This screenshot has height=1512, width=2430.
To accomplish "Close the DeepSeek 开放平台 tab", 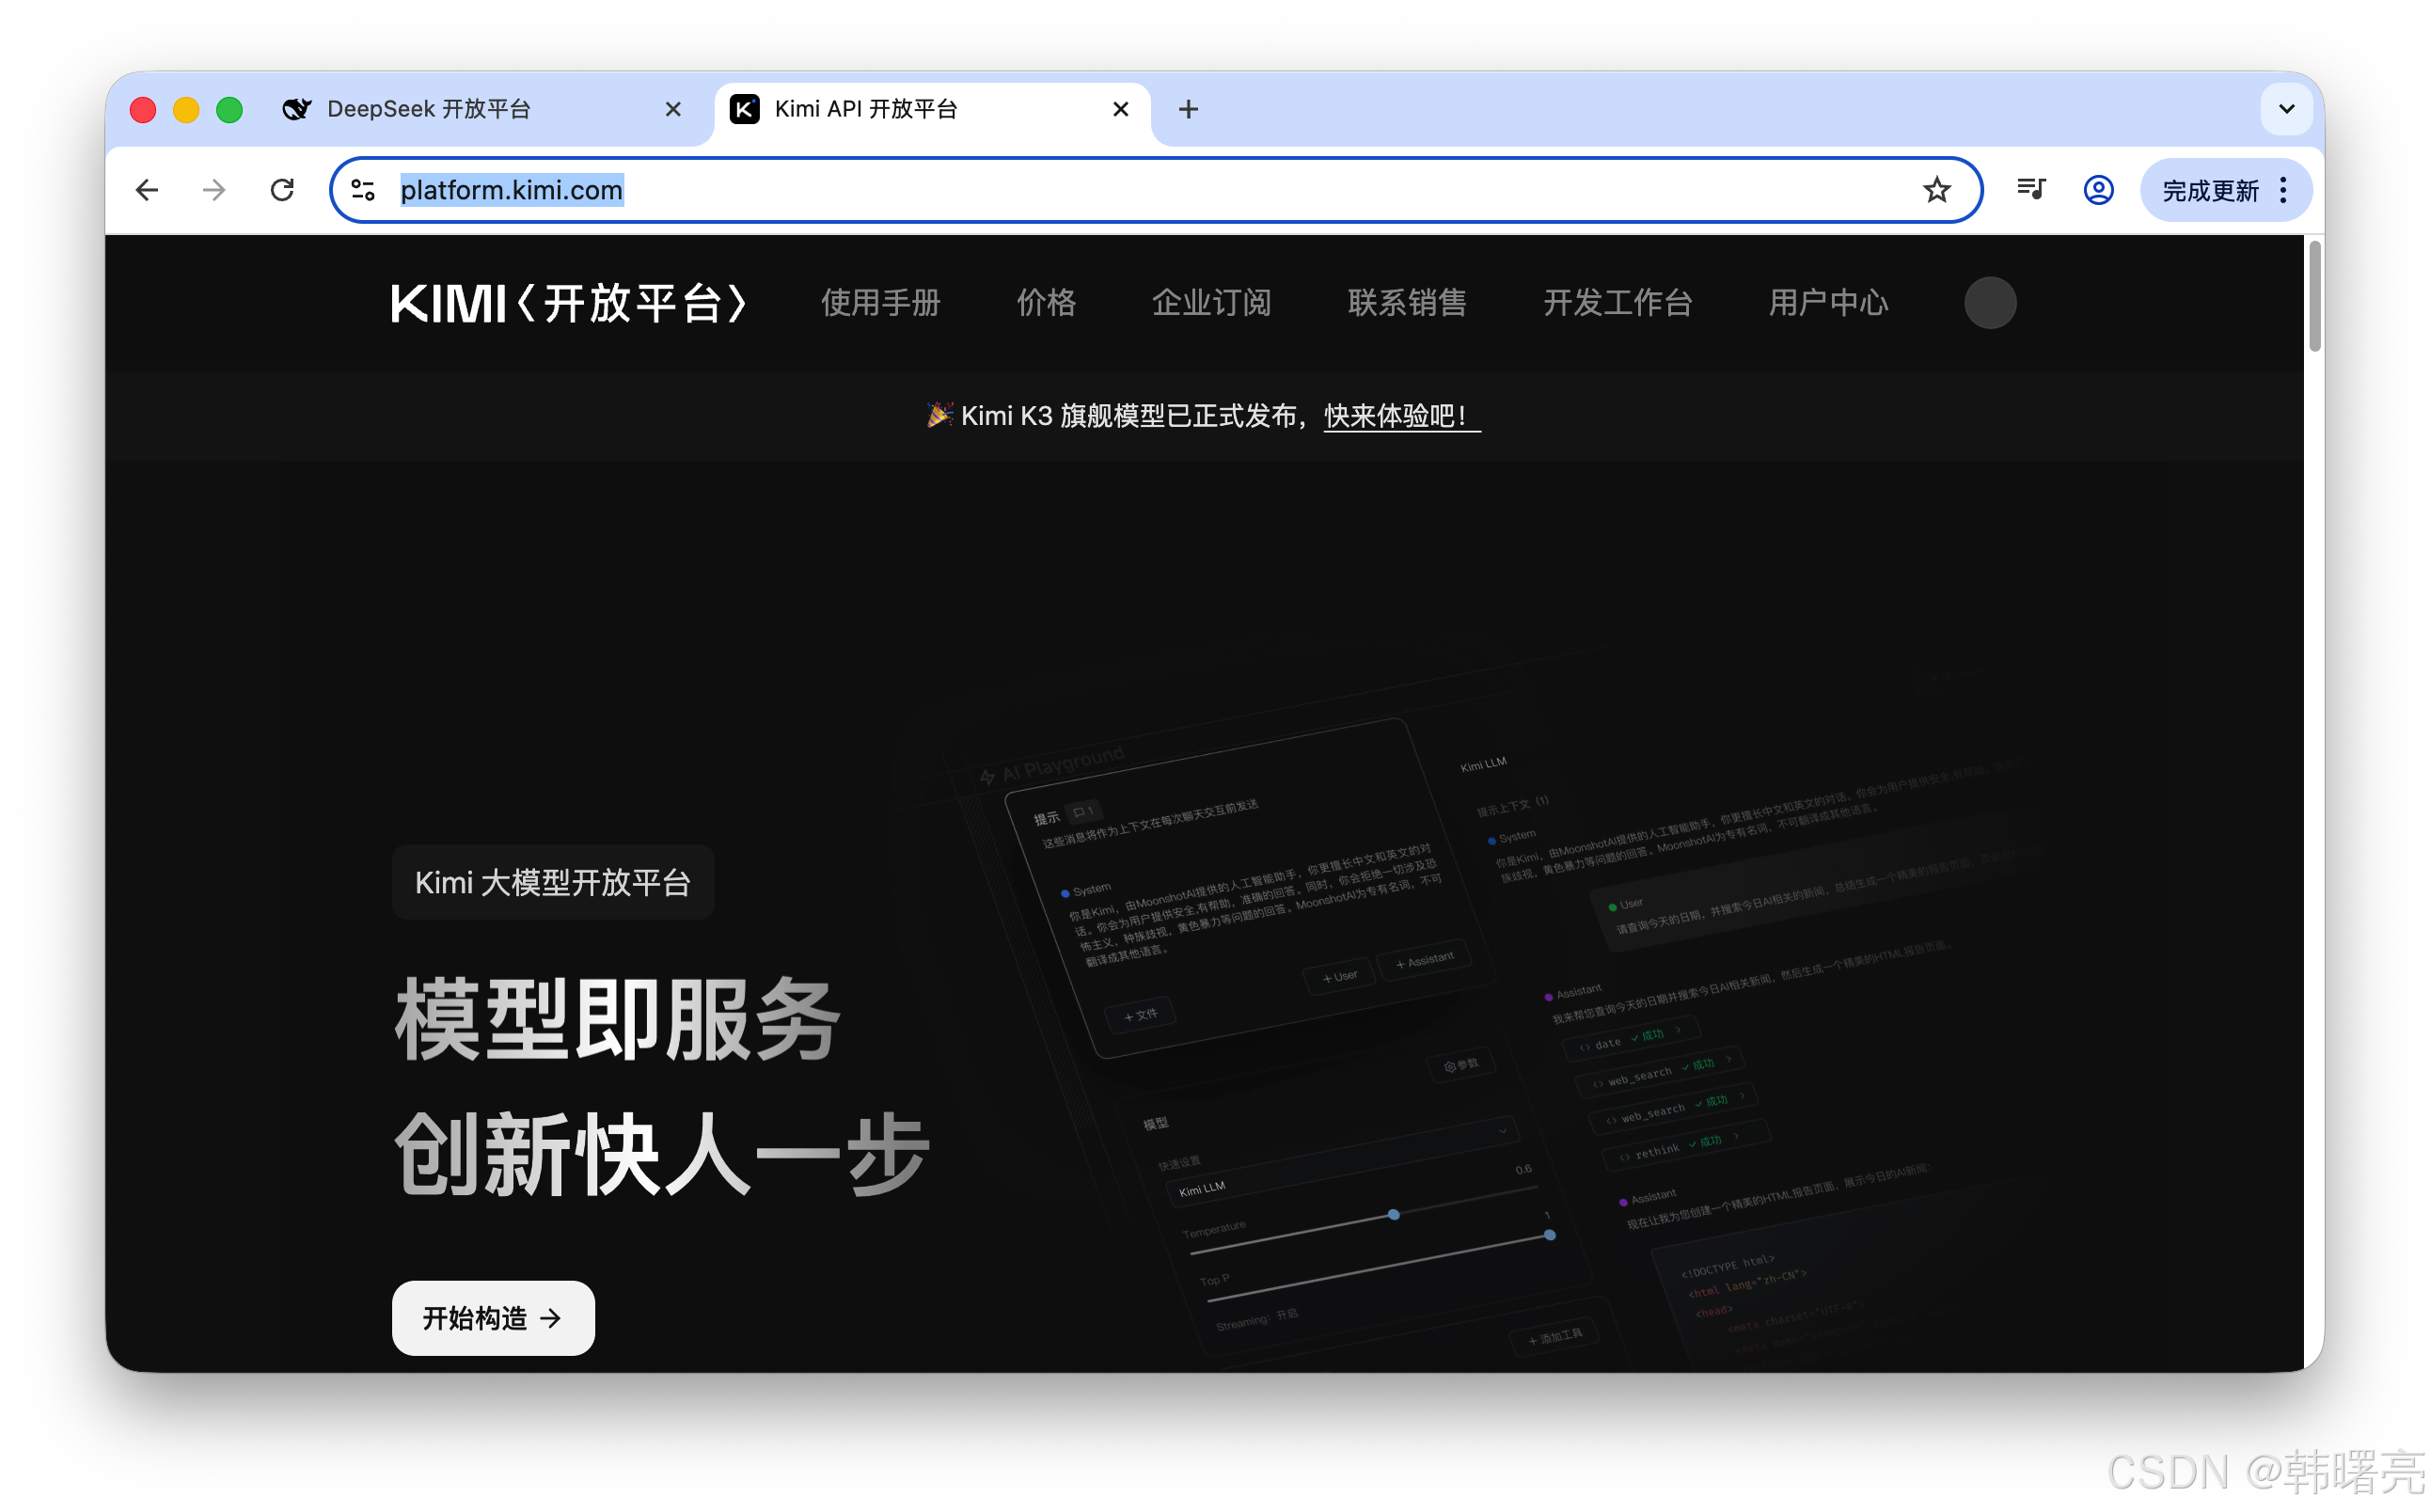I will coord(673,109).
